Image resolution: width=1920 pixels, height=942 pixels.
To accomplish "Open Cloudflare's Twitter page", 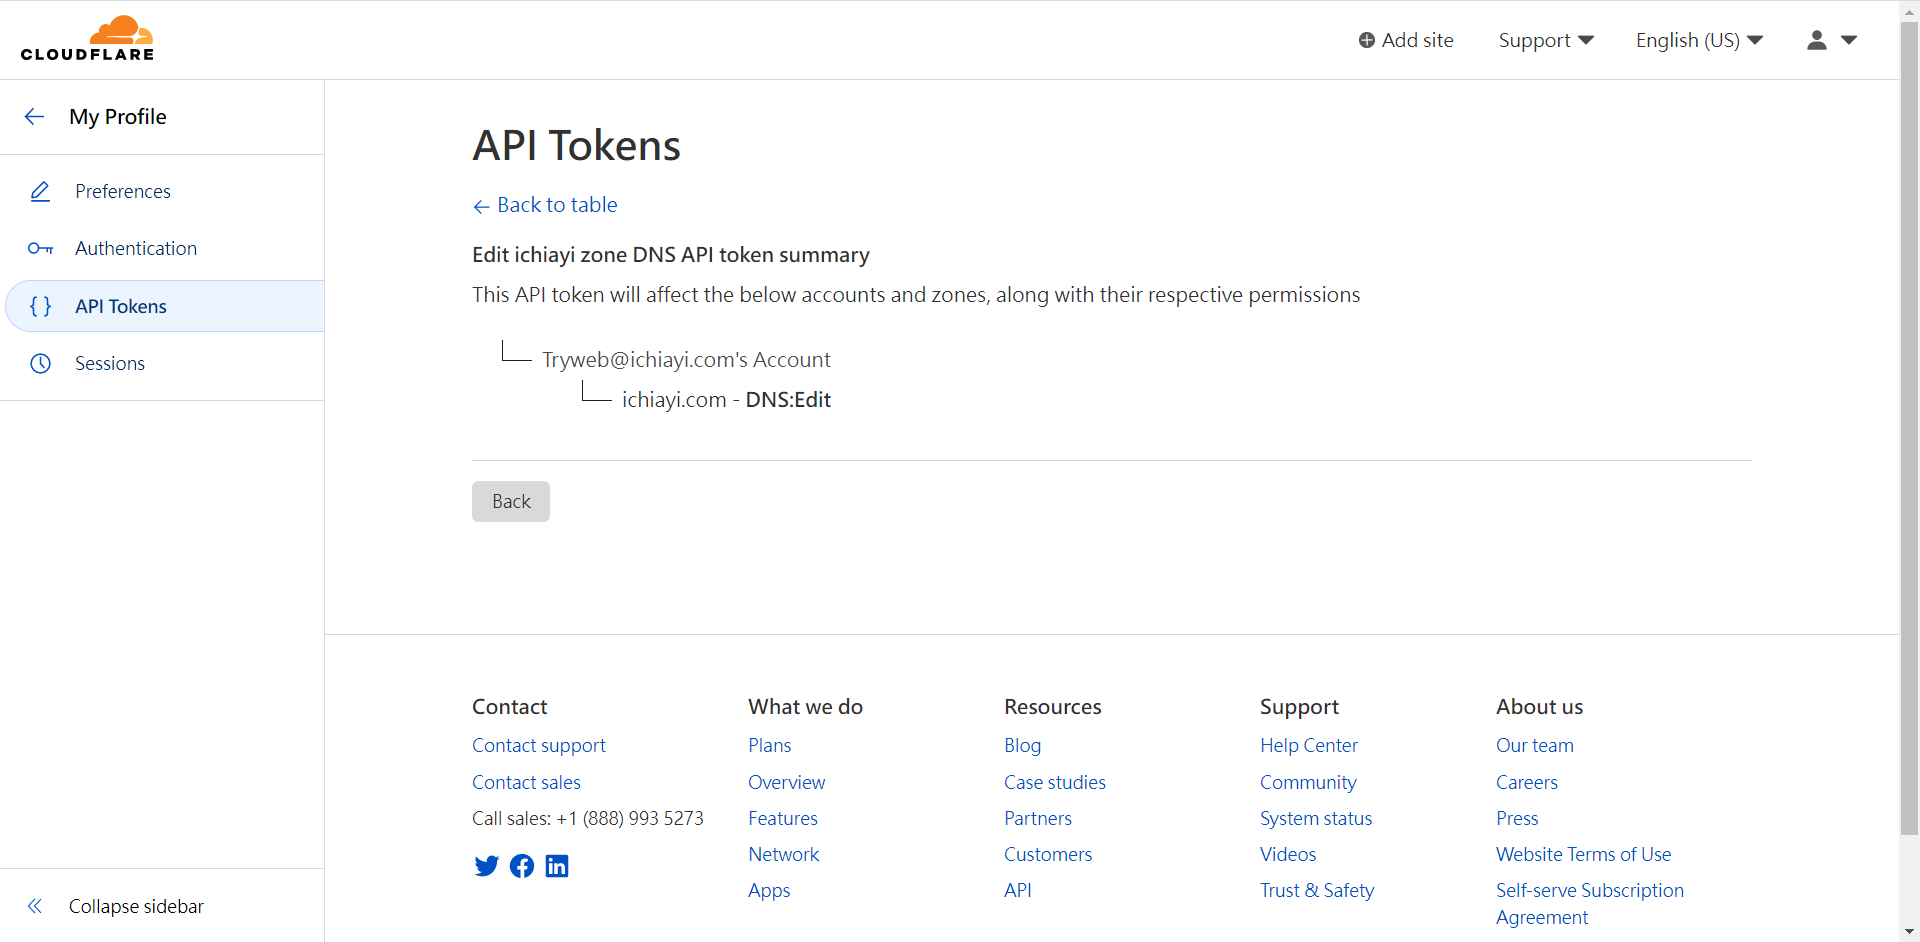I will [x=486, y=866].
